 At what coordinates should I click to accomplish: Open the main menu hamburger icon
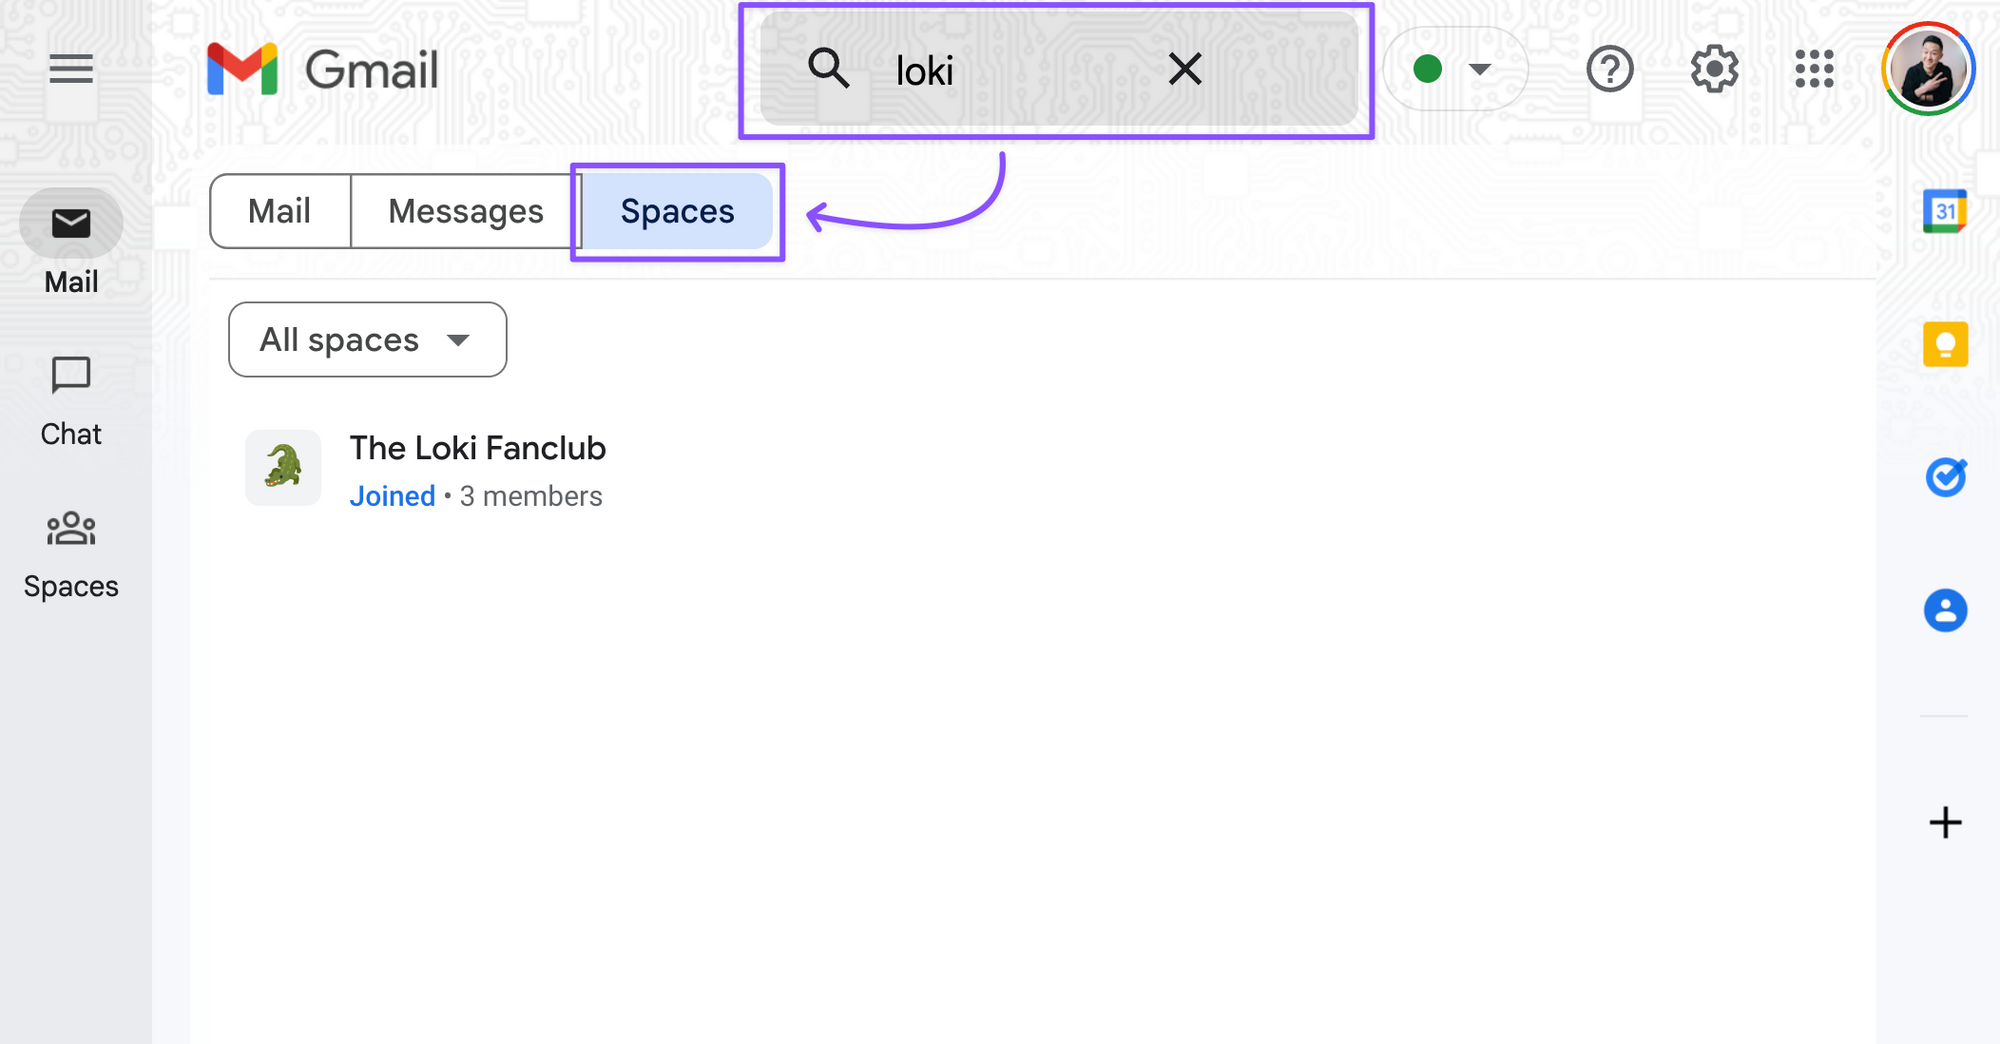point(71,69)
